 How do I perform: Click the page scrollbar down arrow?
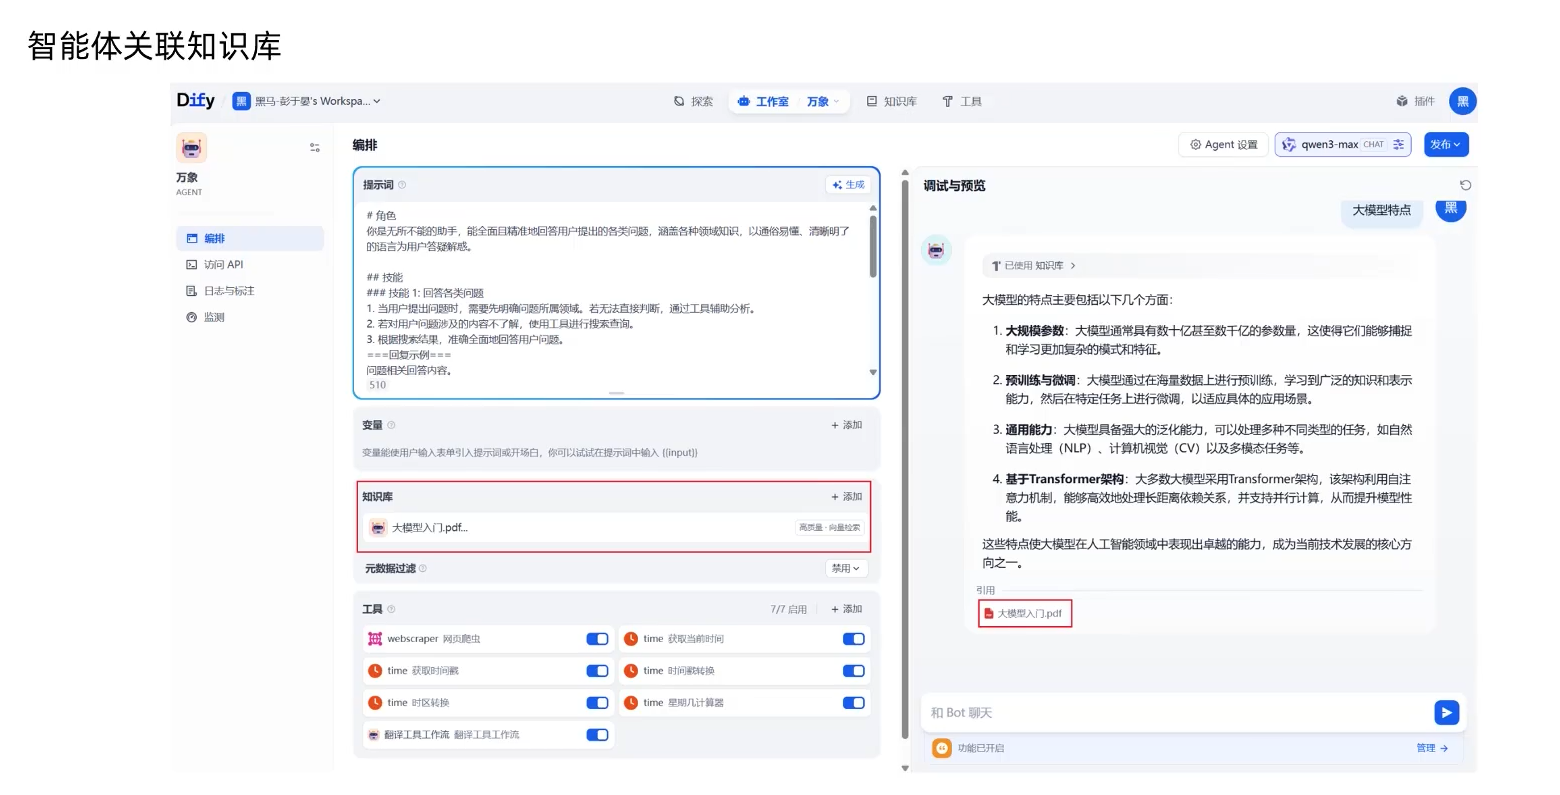point(905,768)
